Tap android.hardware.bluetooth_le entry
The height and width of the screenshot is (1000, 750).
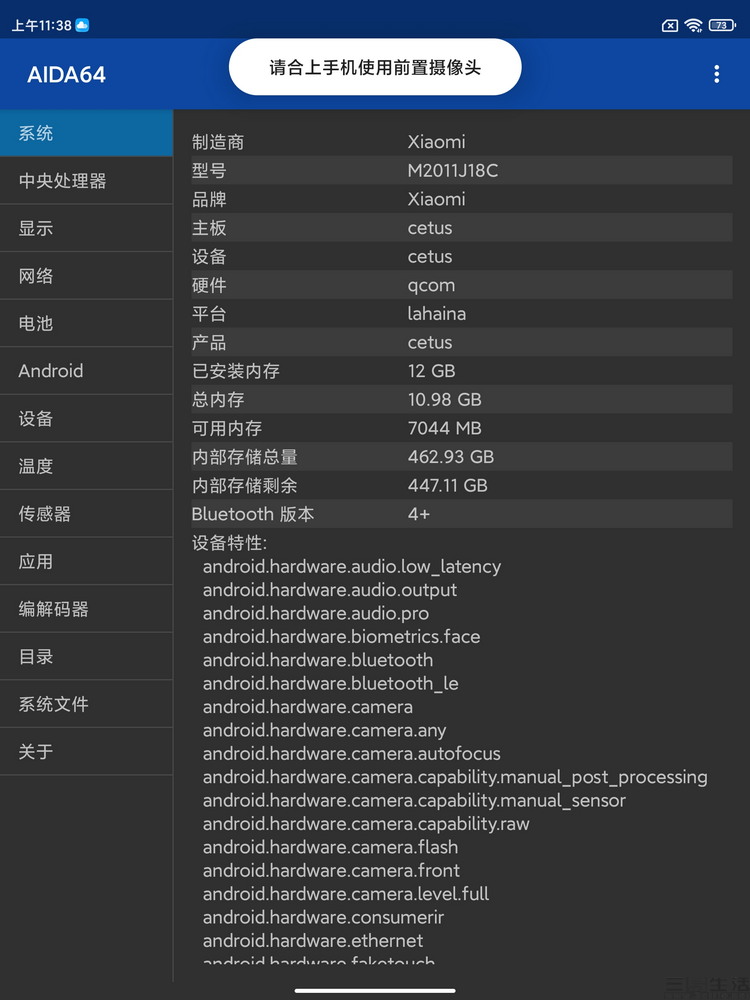click(330, 684)
